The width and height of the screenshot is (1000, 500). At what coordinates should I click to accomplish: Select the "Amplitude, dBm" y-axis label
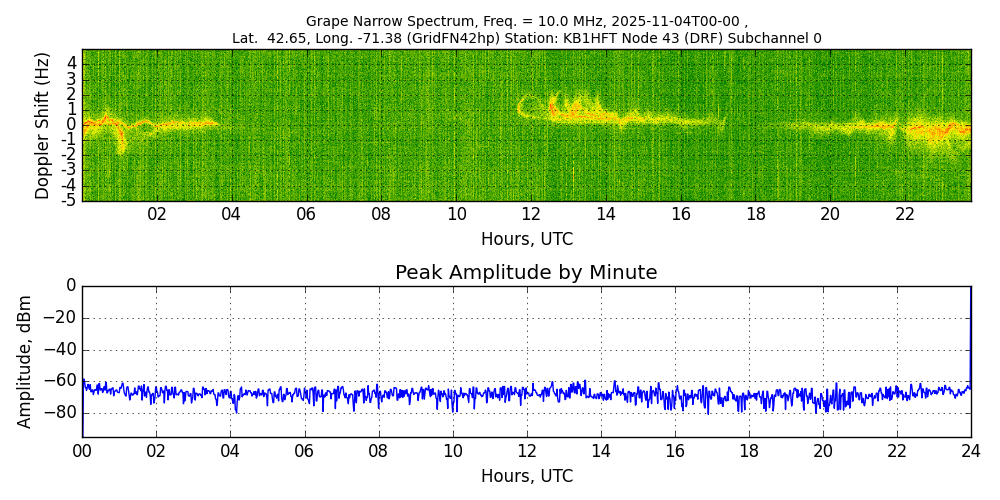tap(26, 361)
